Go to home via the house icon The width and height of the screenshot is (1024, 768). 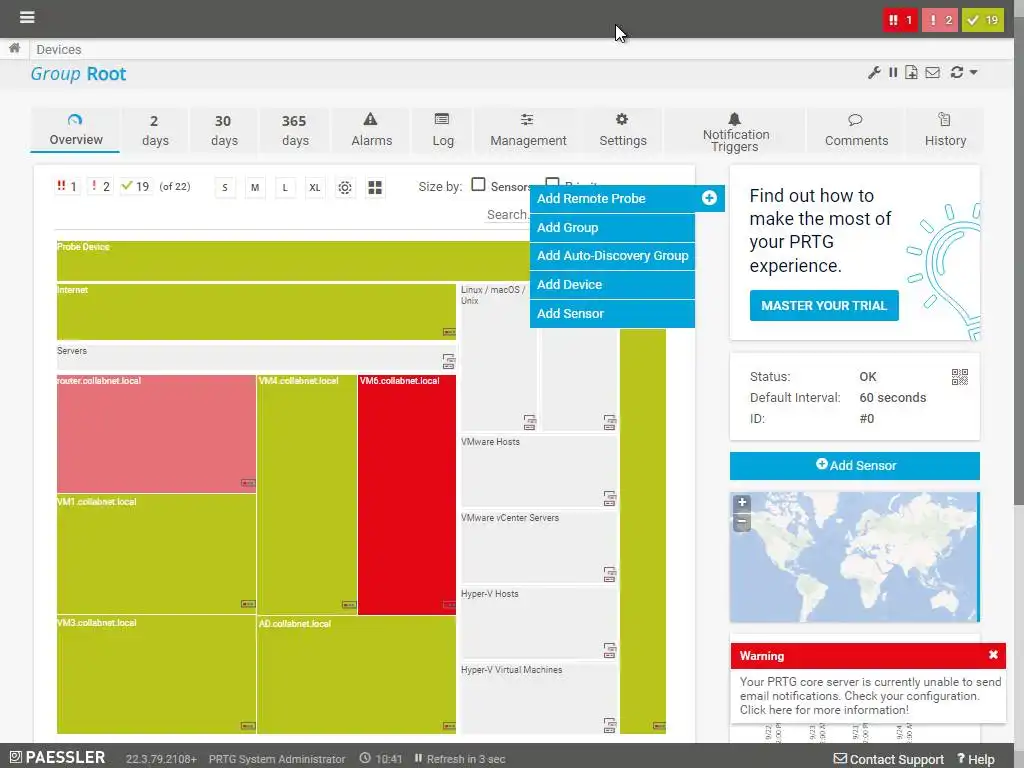14,48
